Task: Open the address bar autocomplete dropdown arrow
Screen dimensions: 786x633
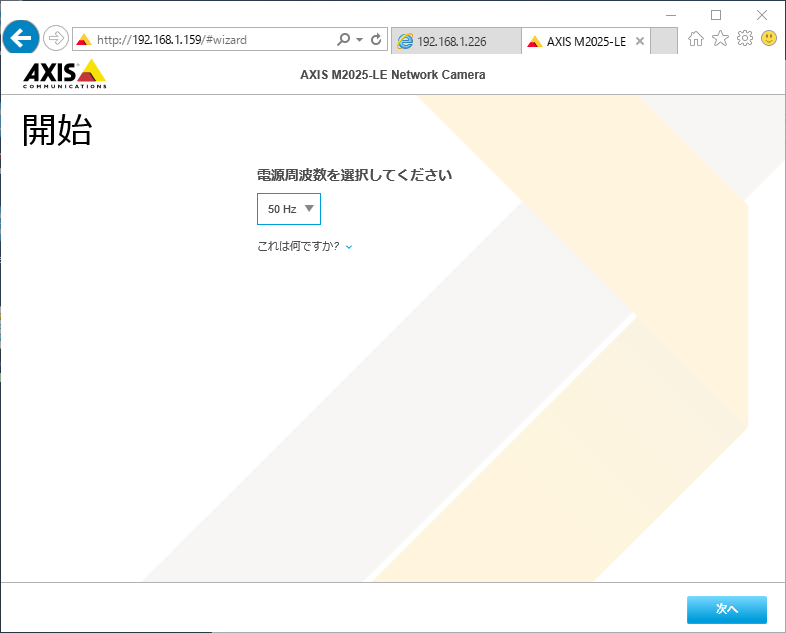Action: 359,39
